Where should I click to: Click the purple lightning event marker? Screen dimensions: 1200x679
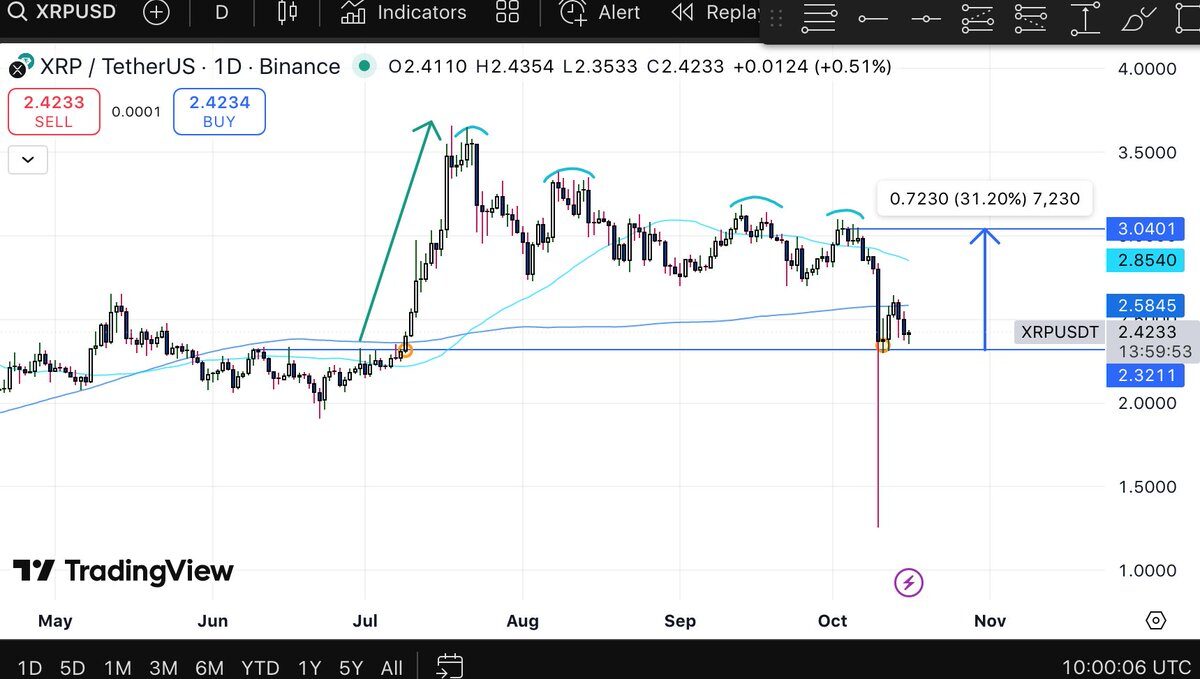point(908,582)
